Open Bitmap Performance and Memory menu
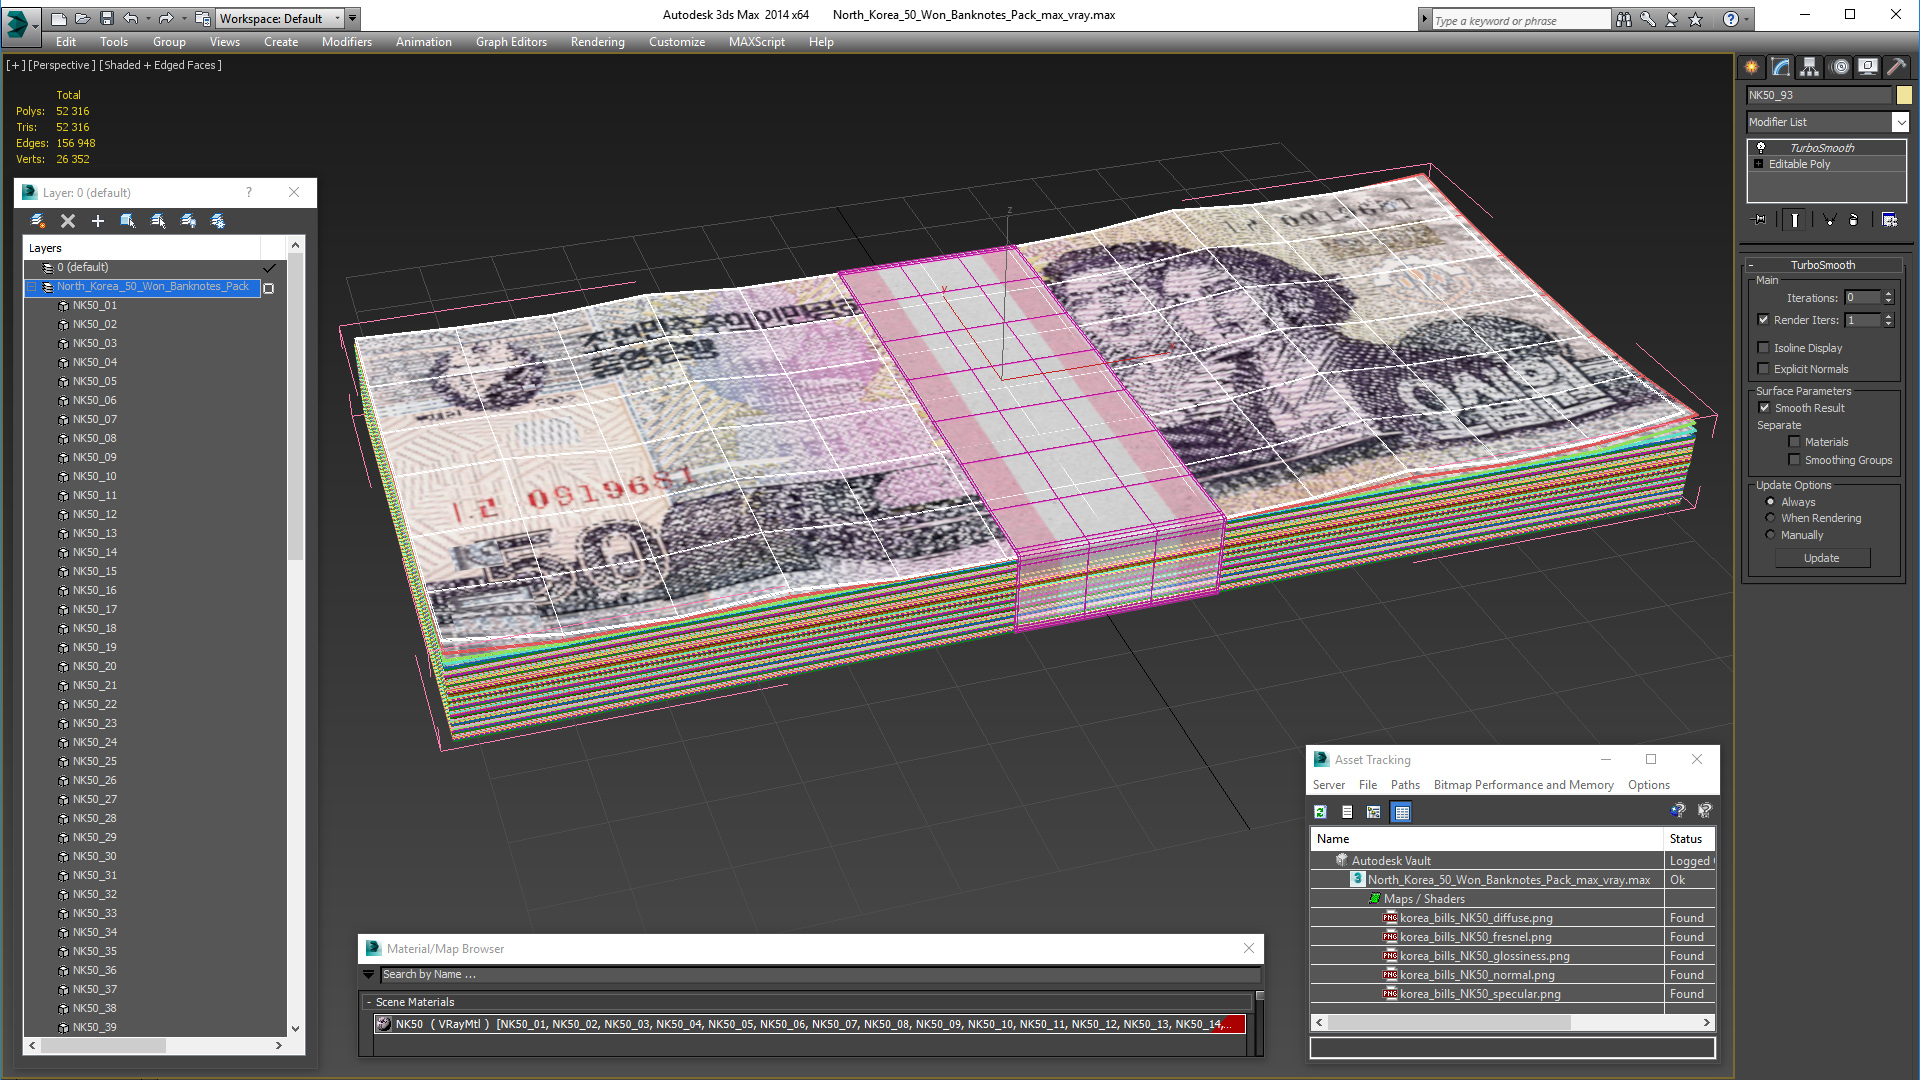Image resolution: width=1920 pixels, height=1080 pixels. click(1523, 785)
